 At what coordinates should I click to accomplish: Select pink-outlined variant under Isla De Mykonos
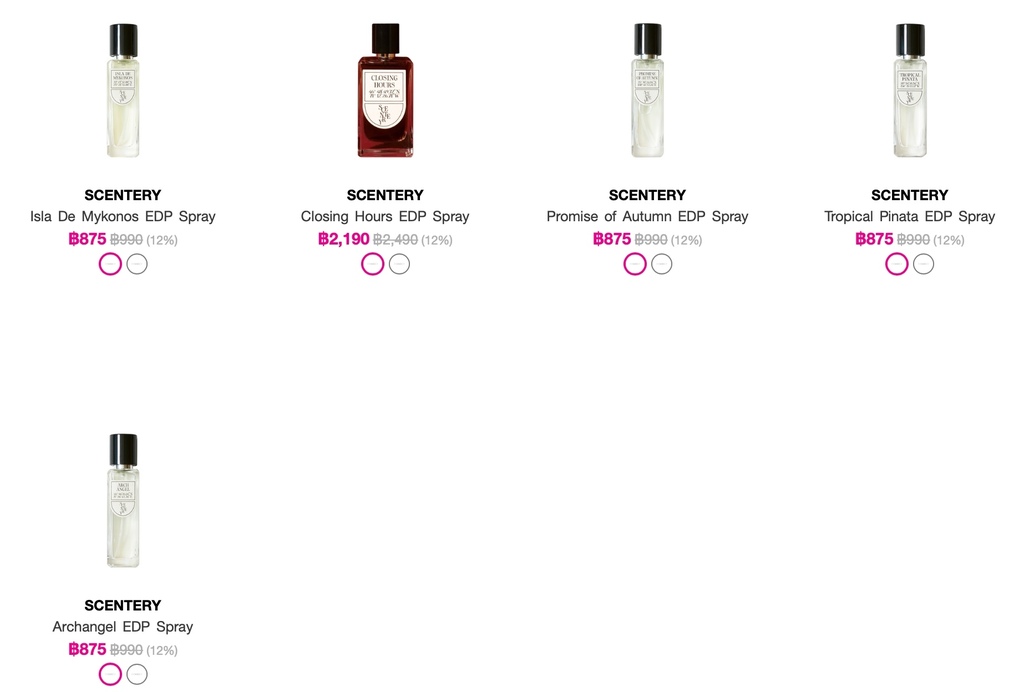click(x=110, y=264)
